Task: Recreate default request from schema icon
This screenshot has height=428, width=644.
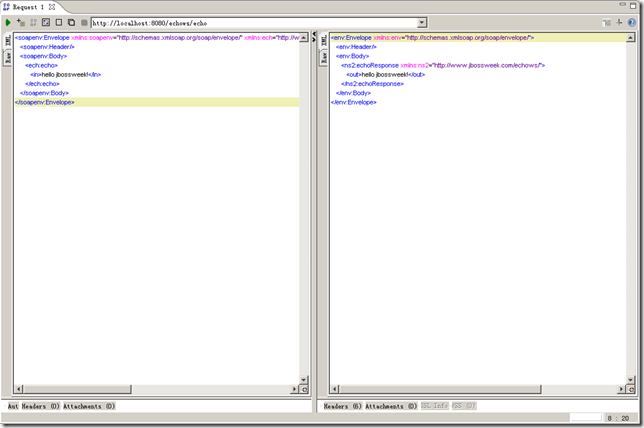Action: pos(46,23)
